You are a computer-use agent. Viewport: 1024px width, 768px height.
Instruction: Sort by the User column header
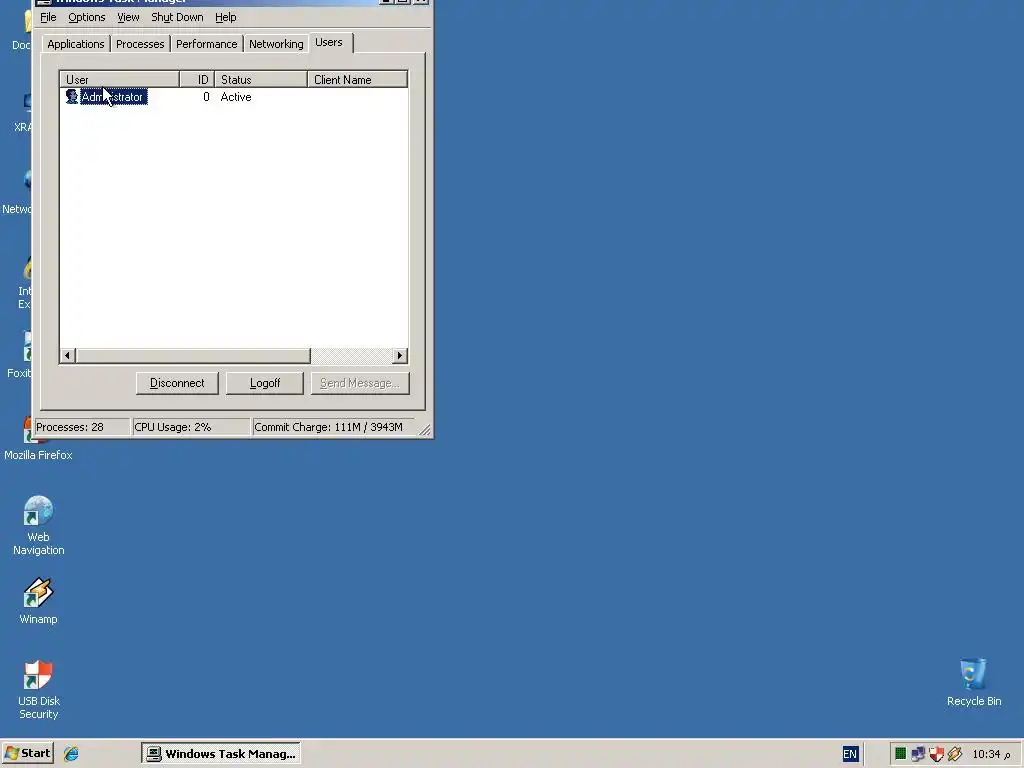pos(120,80)
